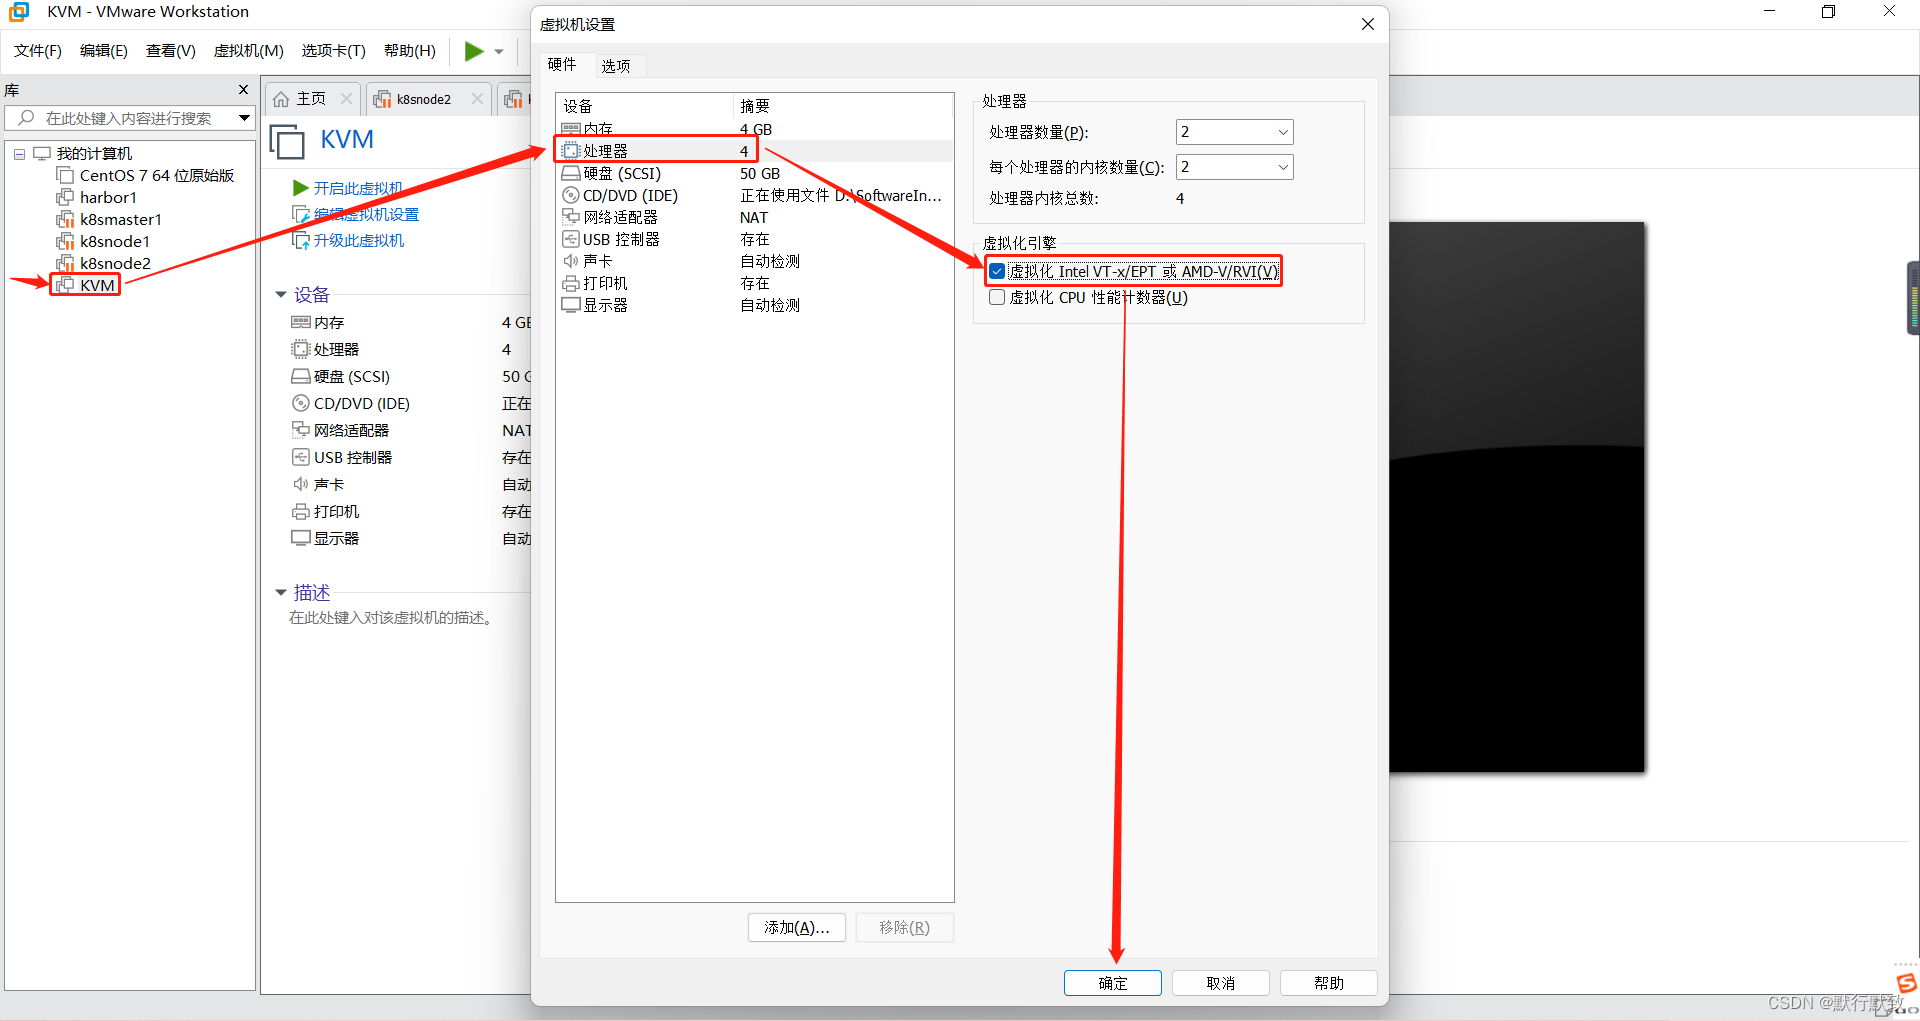The image size is (1920, 1021).
Task: Click the 帮助 button in settings dialog
Action: coord(1328,983)
